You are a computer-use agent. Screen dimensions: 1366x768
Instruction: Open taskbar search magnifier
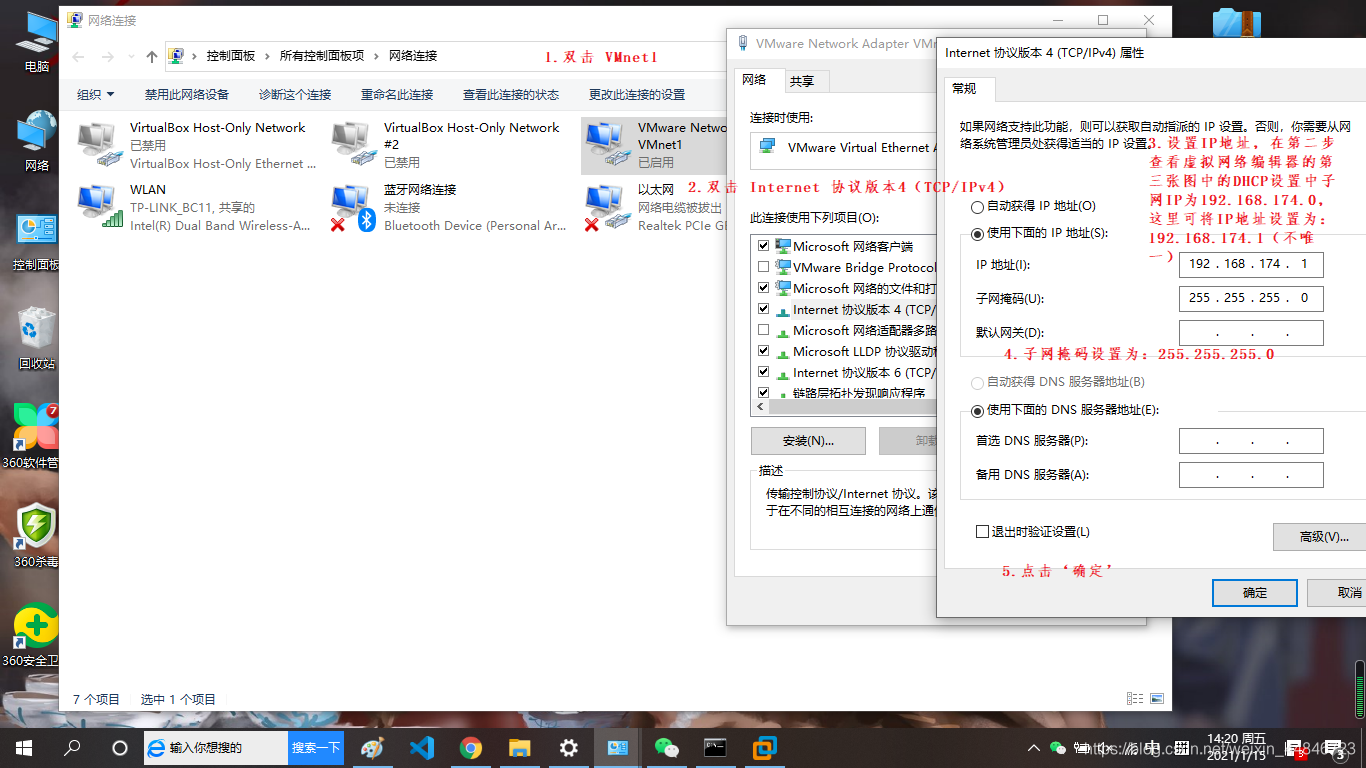[72, 747]
